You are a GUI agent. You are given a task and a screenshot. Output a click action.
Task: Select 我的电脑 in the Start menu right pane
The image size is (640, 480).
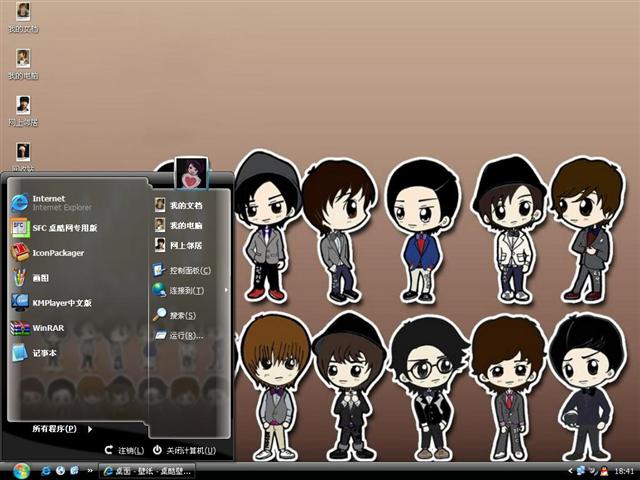tap(178, 225)
